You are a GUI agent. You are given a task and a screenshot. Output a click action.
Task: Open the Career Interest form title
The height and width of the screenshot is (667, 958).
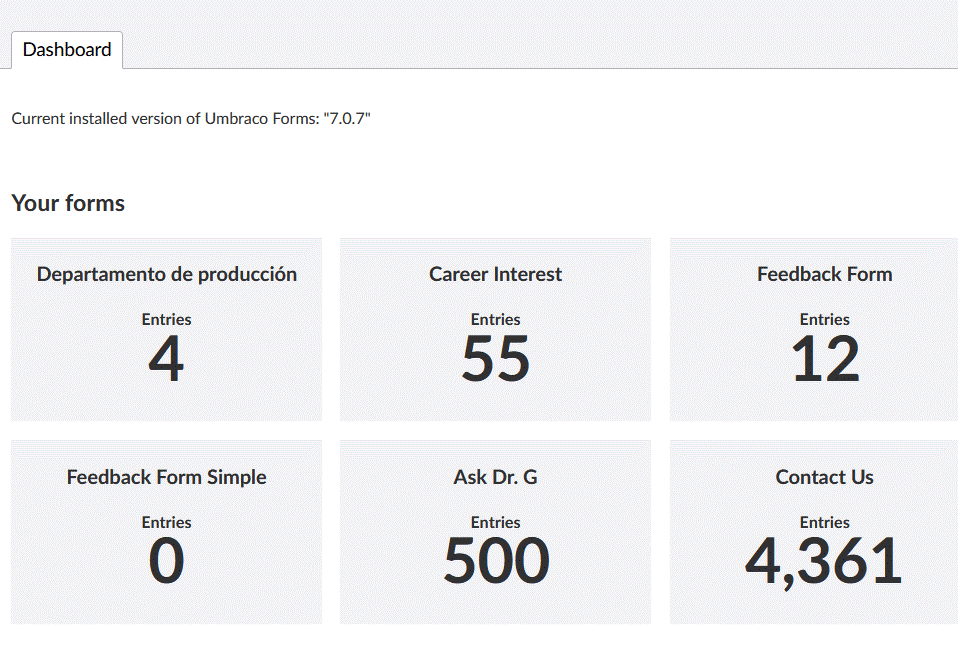495,274
